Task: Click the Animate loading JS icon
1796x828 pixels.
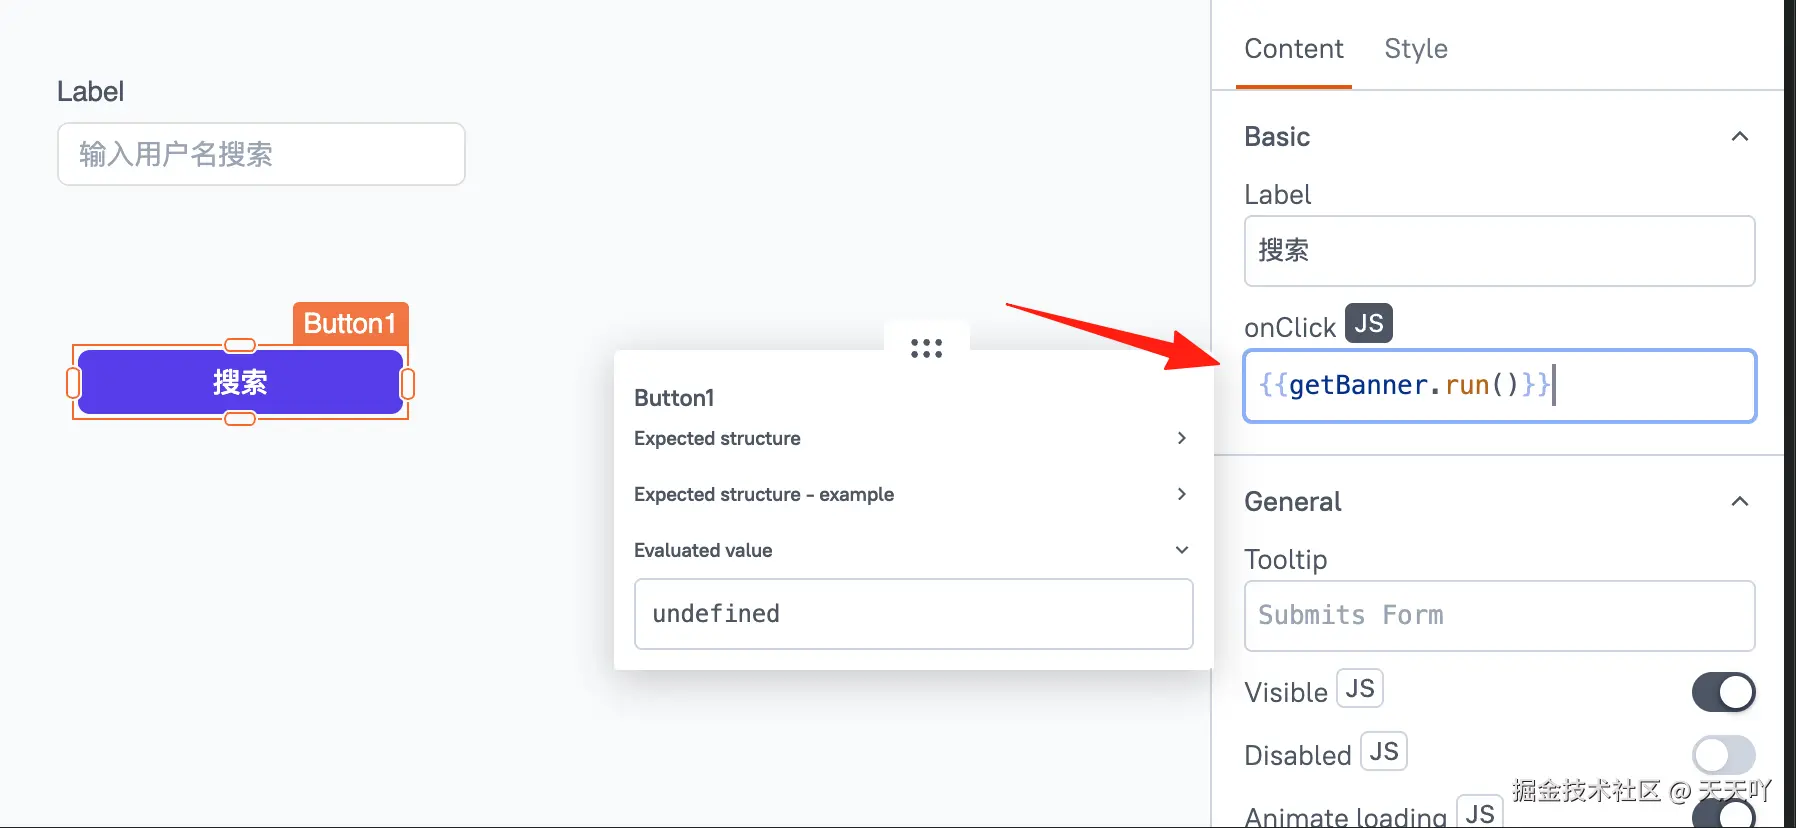Action: tap(1479, 813)
